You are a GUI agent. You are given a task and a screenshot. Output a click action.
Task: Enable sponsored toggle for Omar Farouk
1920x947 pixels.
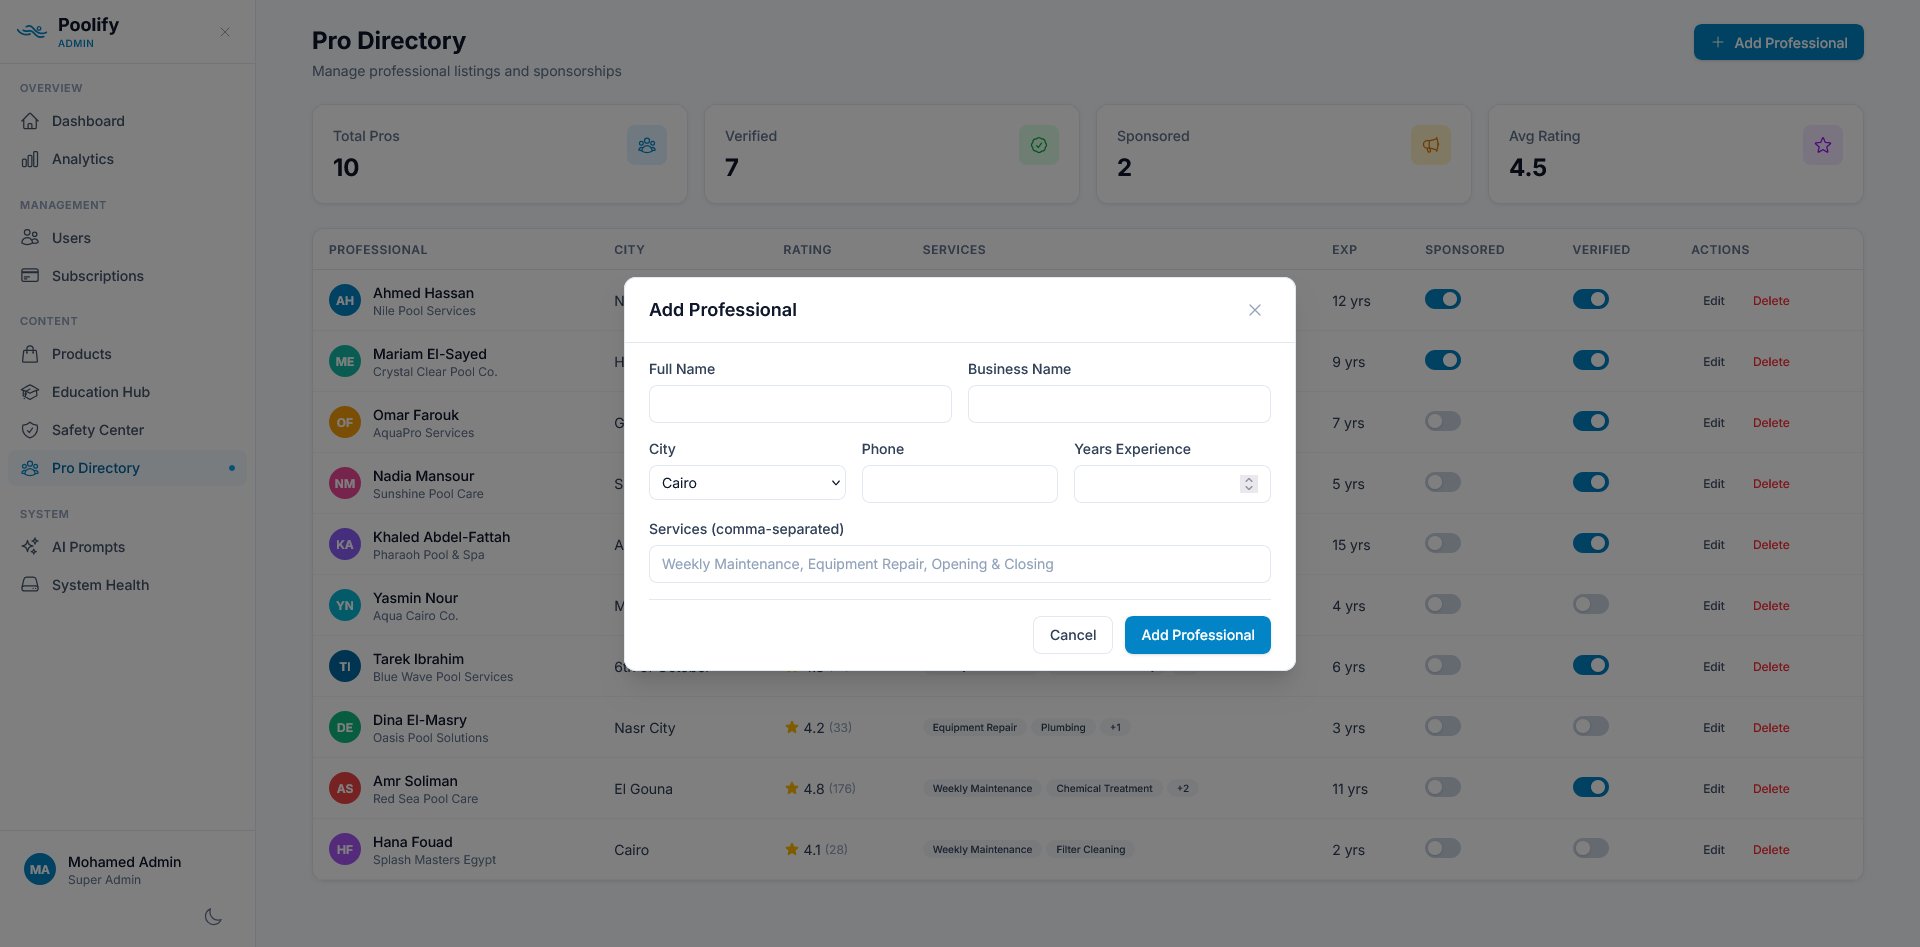pyautogui.click(x=1442, y=421)
